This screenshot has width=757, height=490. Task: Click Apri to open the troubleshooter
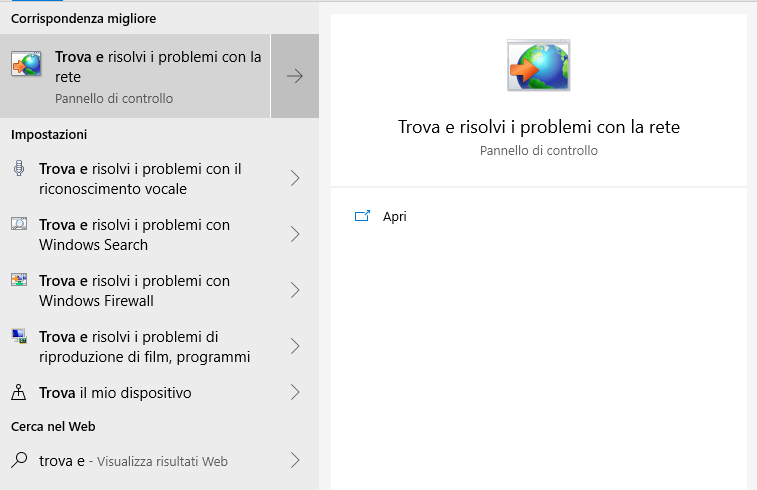pos(394,216)
